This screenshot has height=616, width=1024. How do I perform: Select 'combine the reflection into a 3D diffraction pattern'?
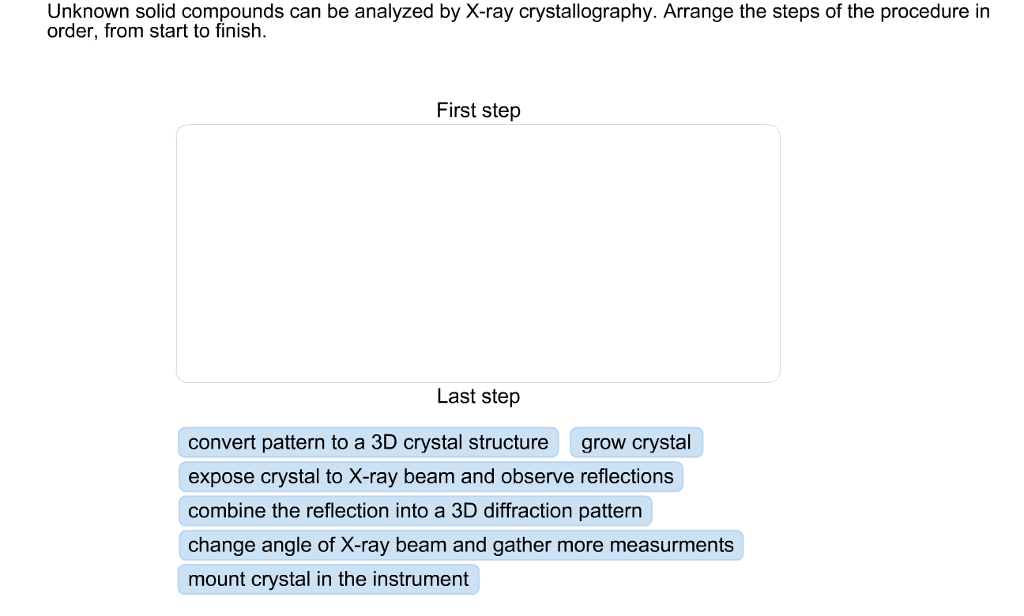point(414,511)
